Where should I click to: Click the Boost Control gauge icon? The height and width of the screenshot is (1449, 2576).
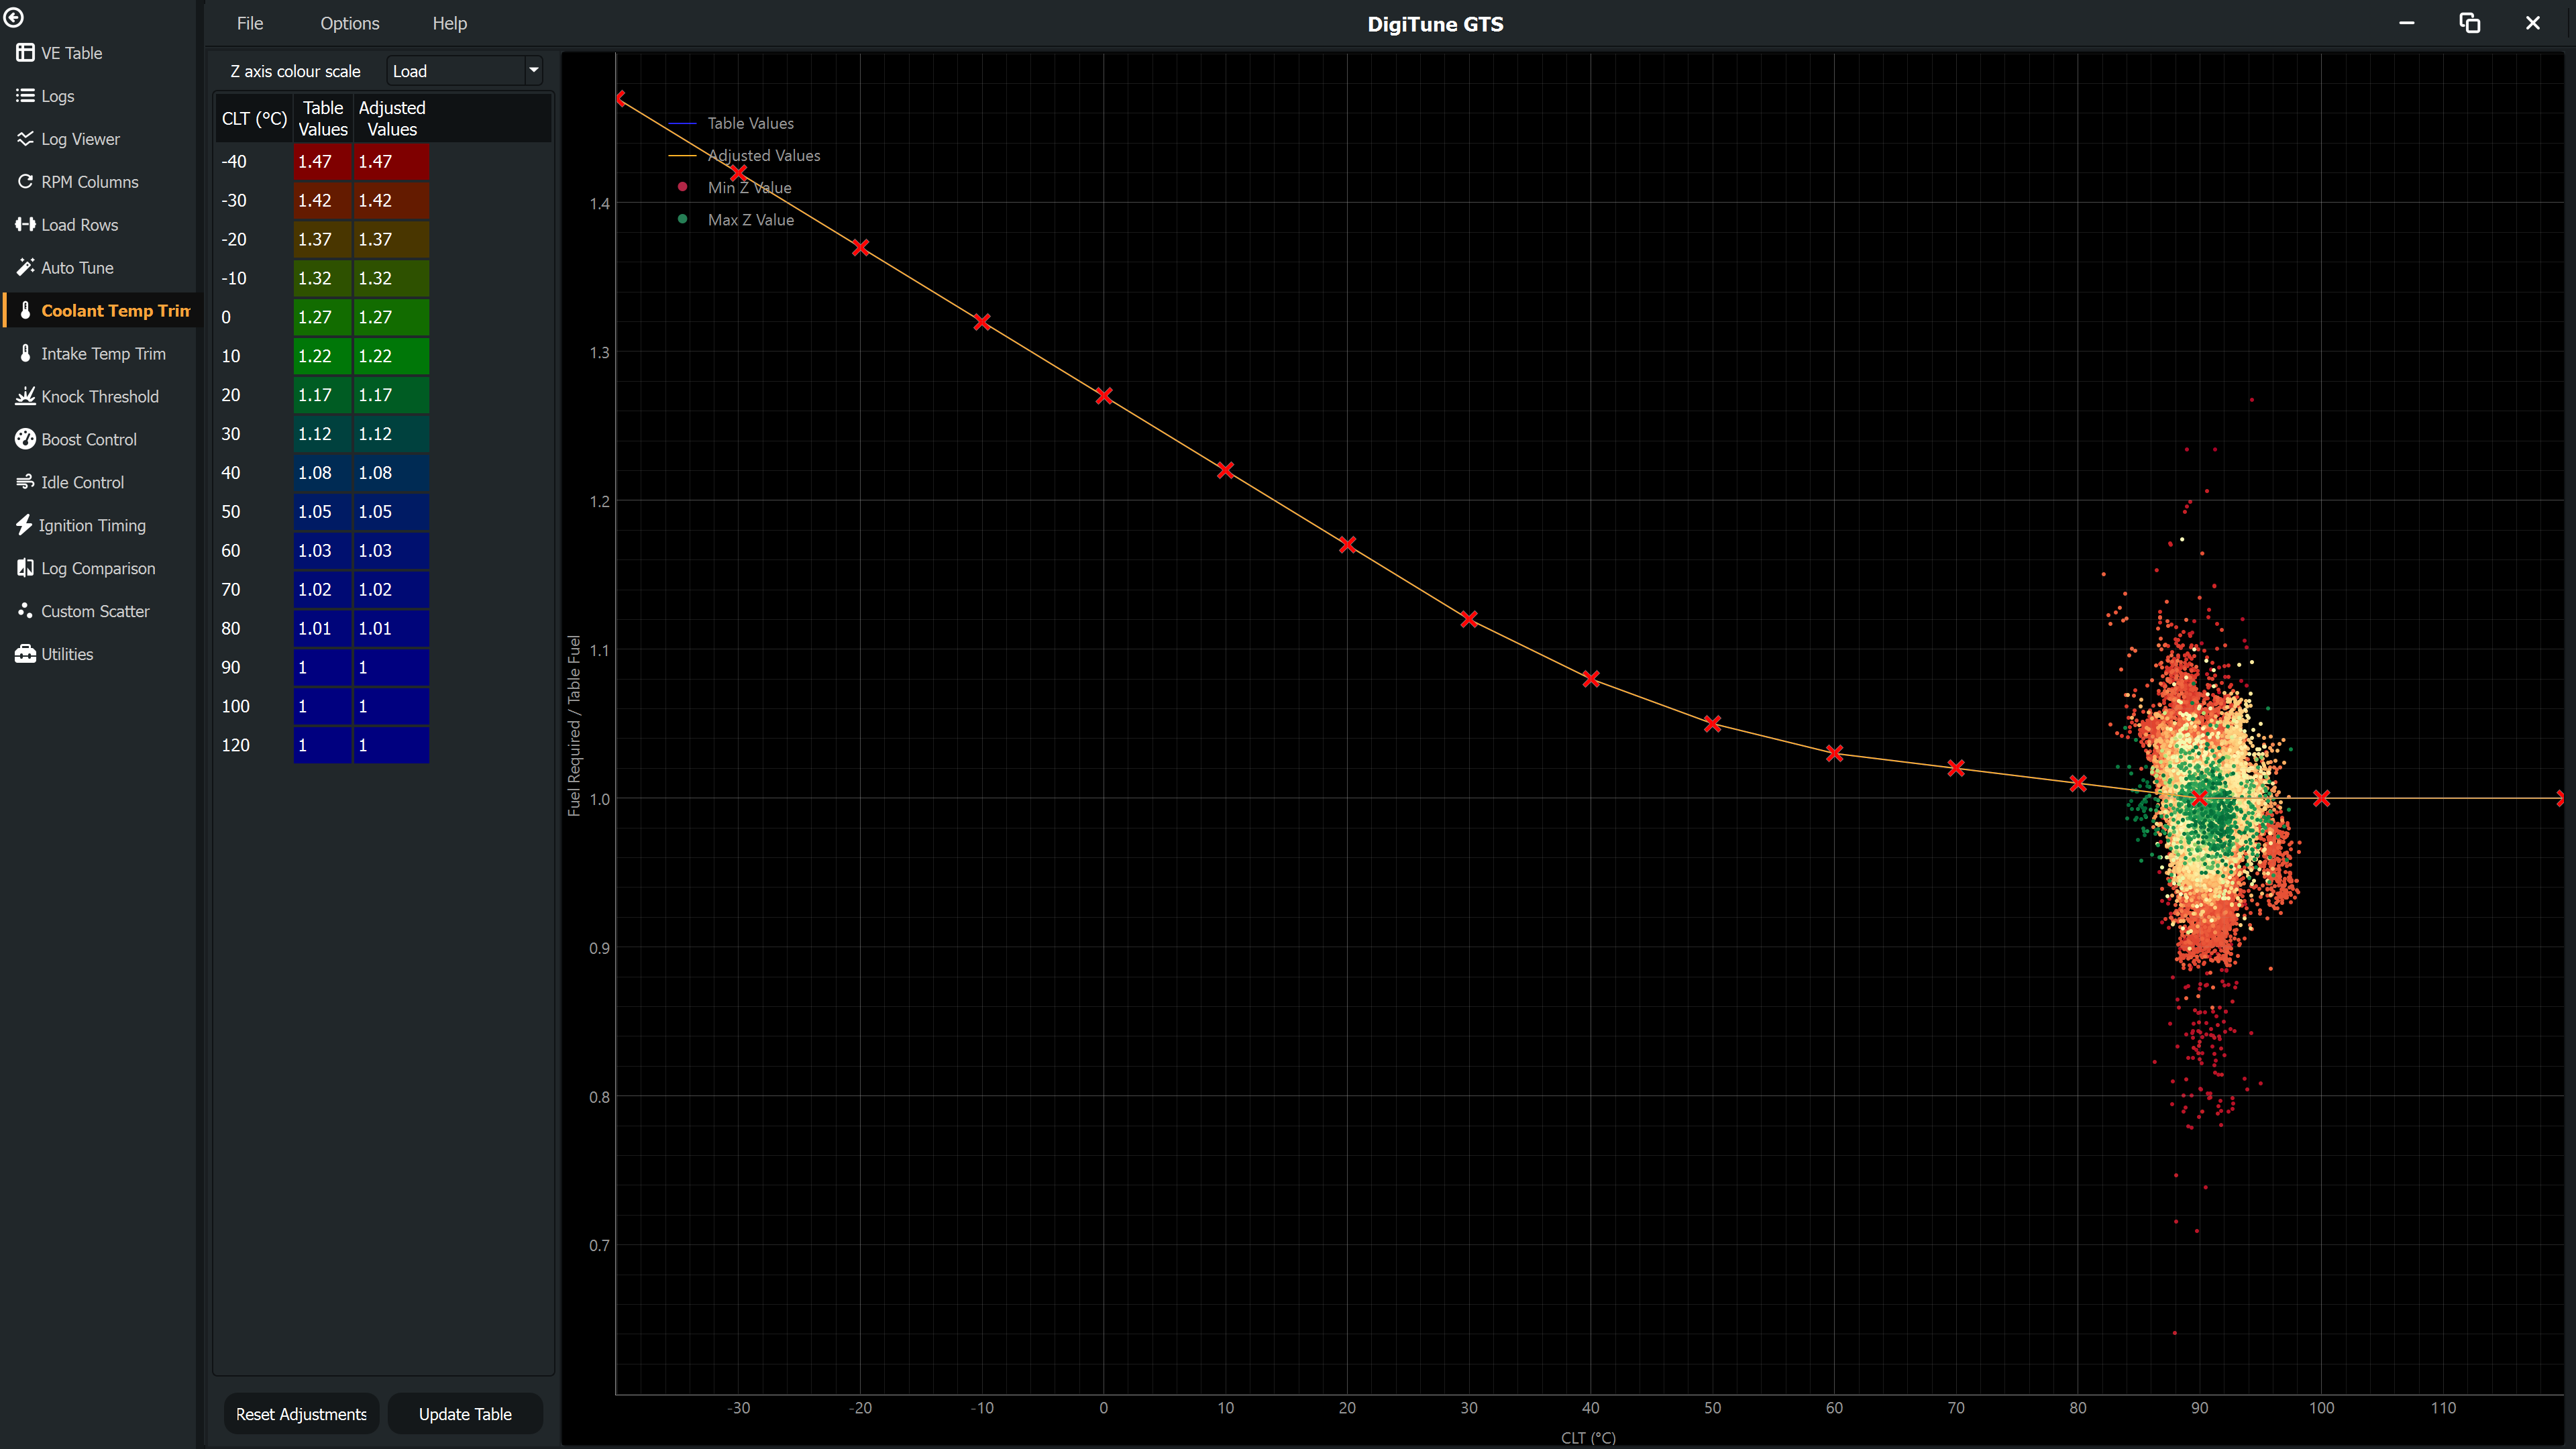pyautogui.click(x=25, y=440)
